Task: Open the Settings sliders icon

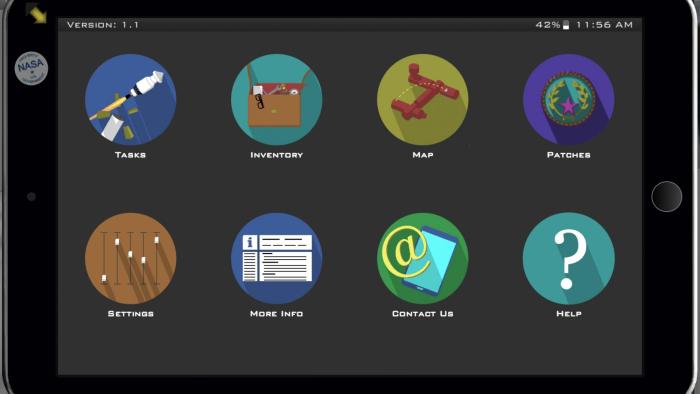Action: 130,258
